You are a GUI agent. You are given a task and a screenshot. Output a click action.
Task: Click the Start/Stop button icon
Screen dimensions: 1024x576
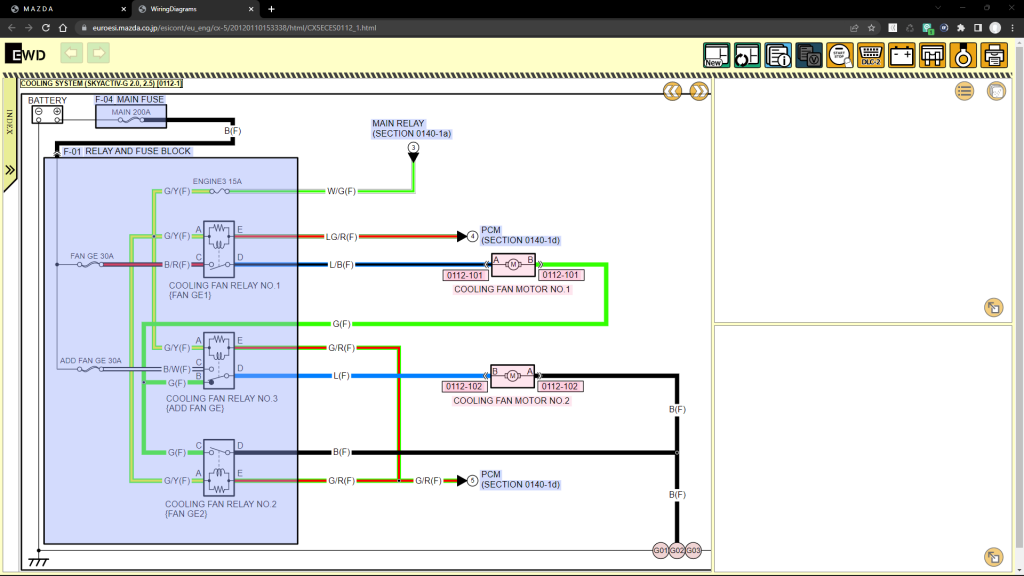pos(840,56)
